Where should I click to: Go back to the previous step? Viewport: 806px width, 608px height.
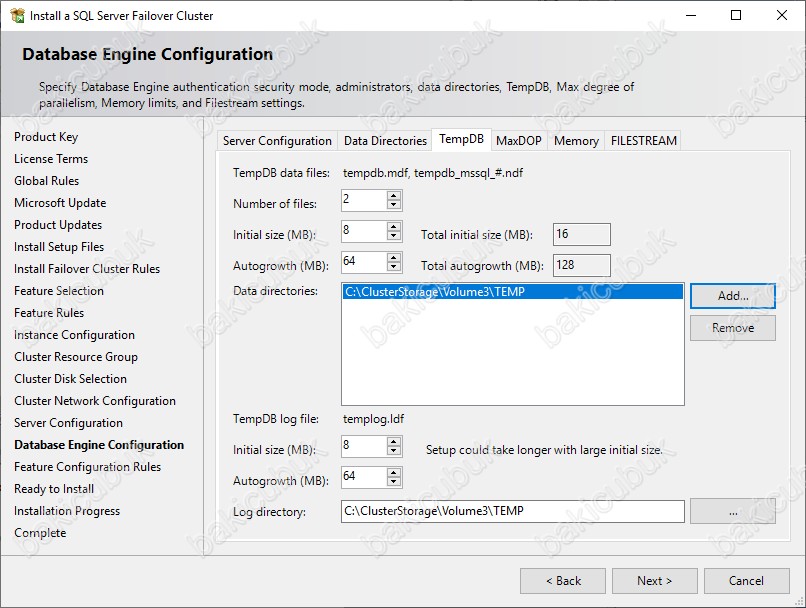[563, 581]
